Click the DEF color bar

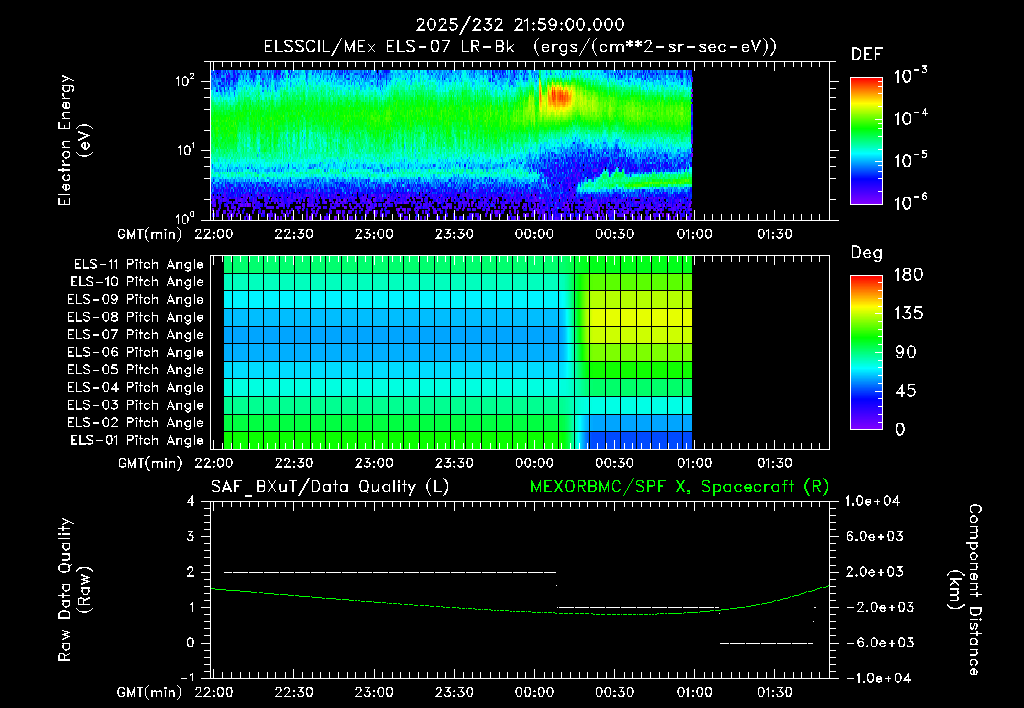866,141
